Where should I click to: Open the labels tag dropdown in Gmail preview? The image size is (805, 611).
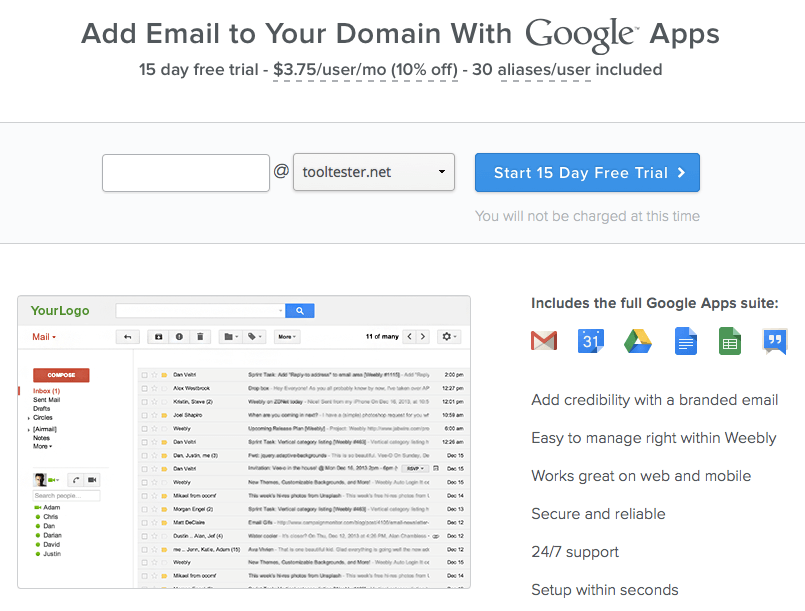click(x=255, y=337)
